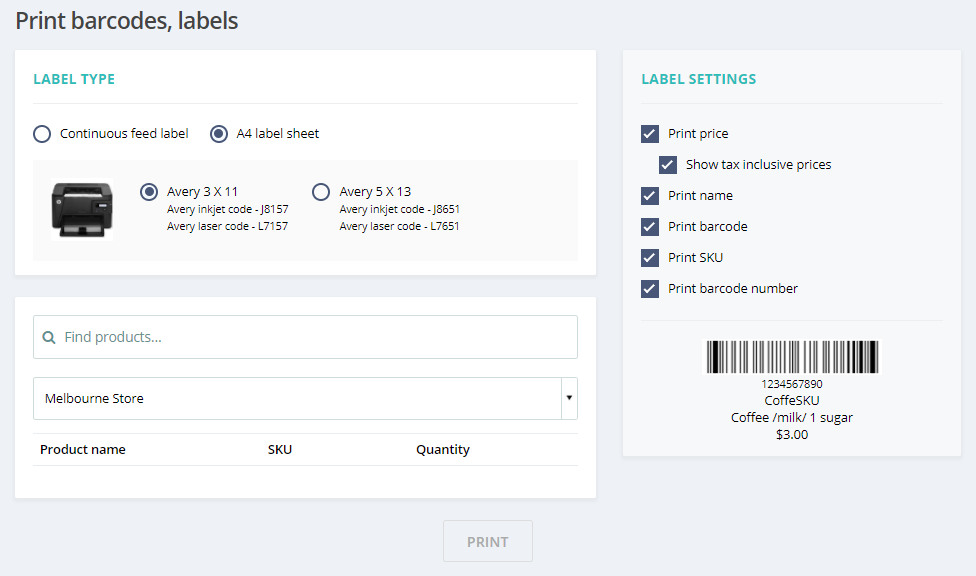Image resolution: width=976 pixels, height=576 pixels.
Task: Disable the Print name checkbox
Action: point(650,196)
